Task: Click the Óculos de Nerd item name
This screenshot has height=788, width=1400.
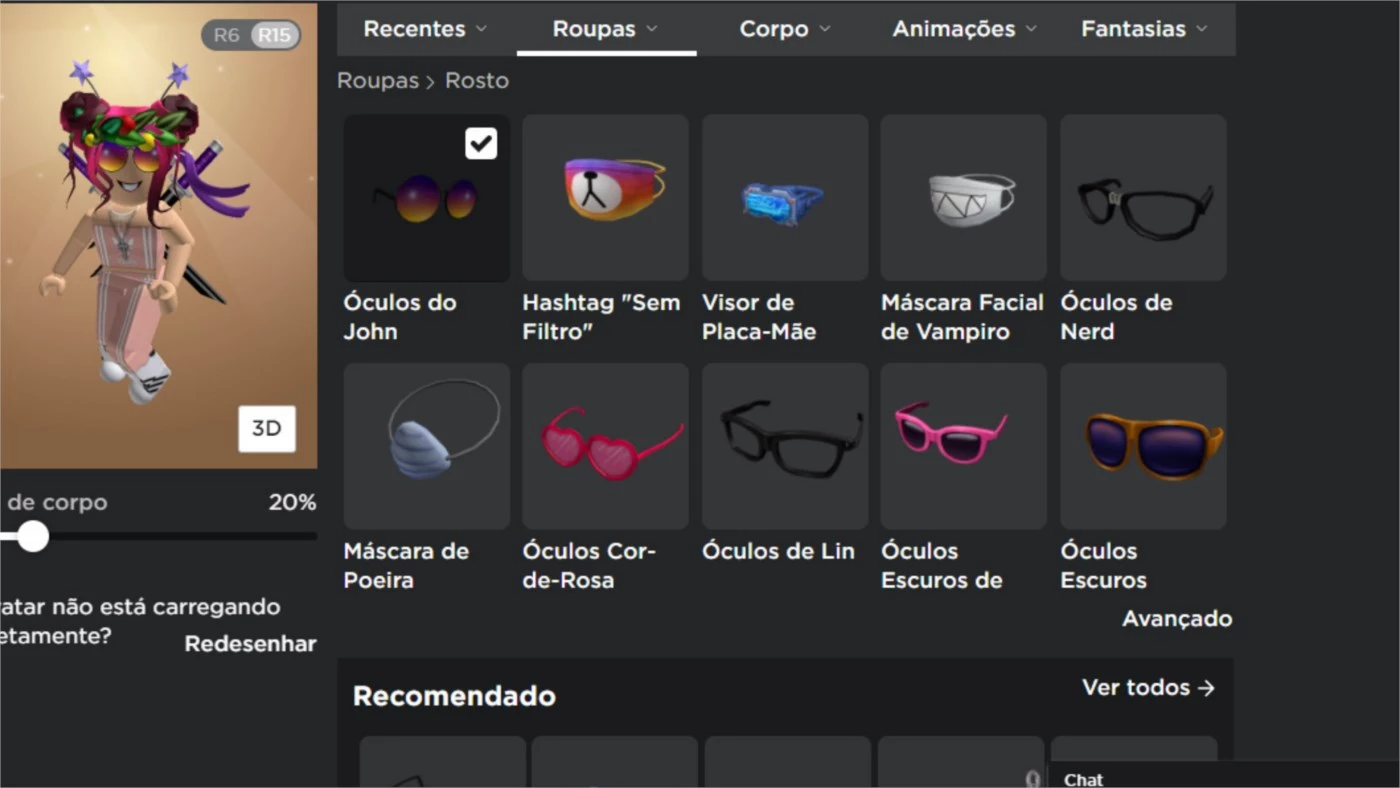Action: [x=1116, y=317]
